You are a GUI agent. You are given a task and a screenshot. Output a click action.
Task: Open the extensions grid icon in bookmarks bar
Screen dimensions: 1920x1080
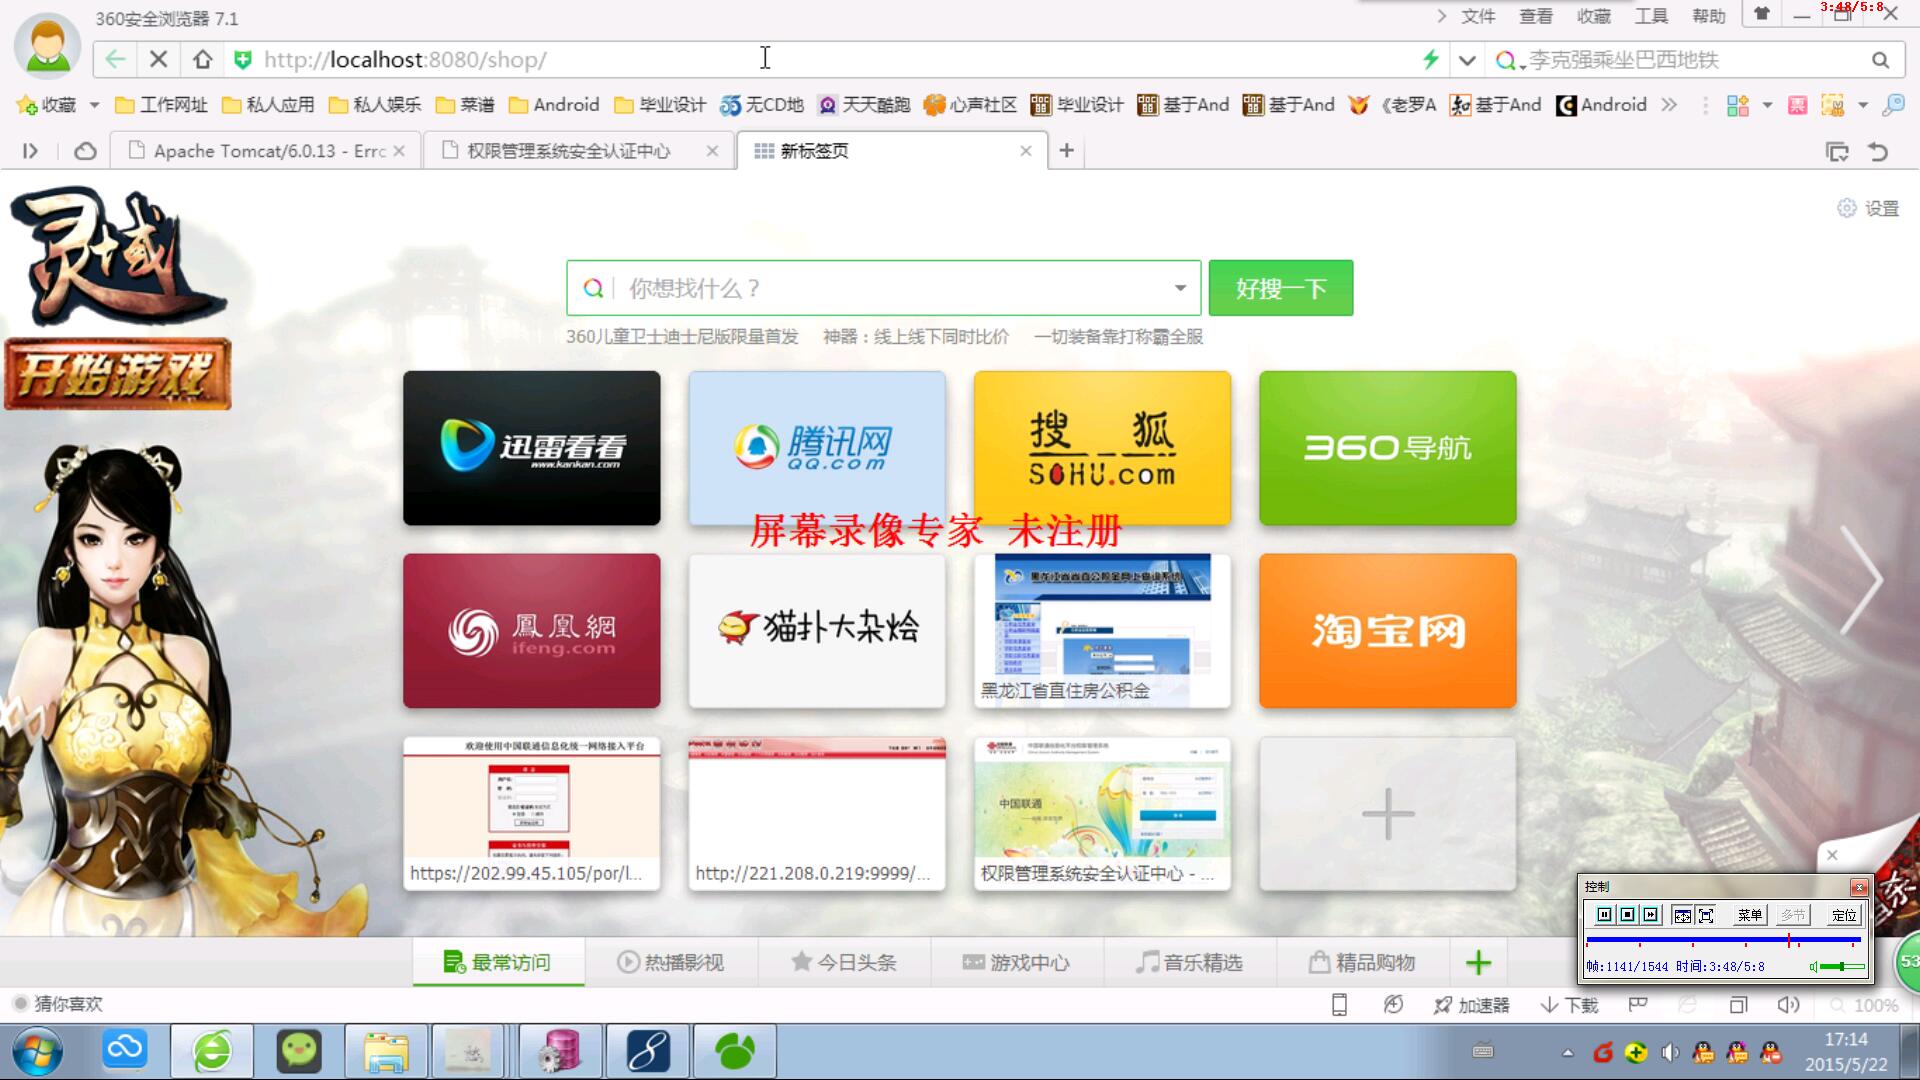click(x=1738, y=105)
